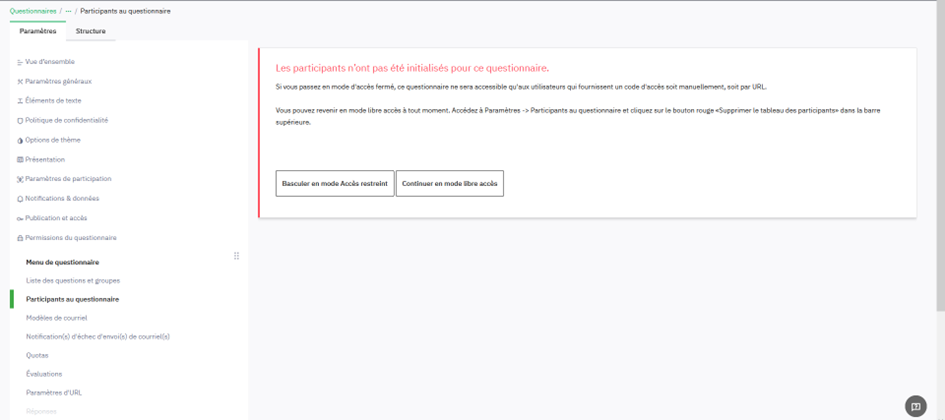Click the Présentation icon in sidebar

20,160
